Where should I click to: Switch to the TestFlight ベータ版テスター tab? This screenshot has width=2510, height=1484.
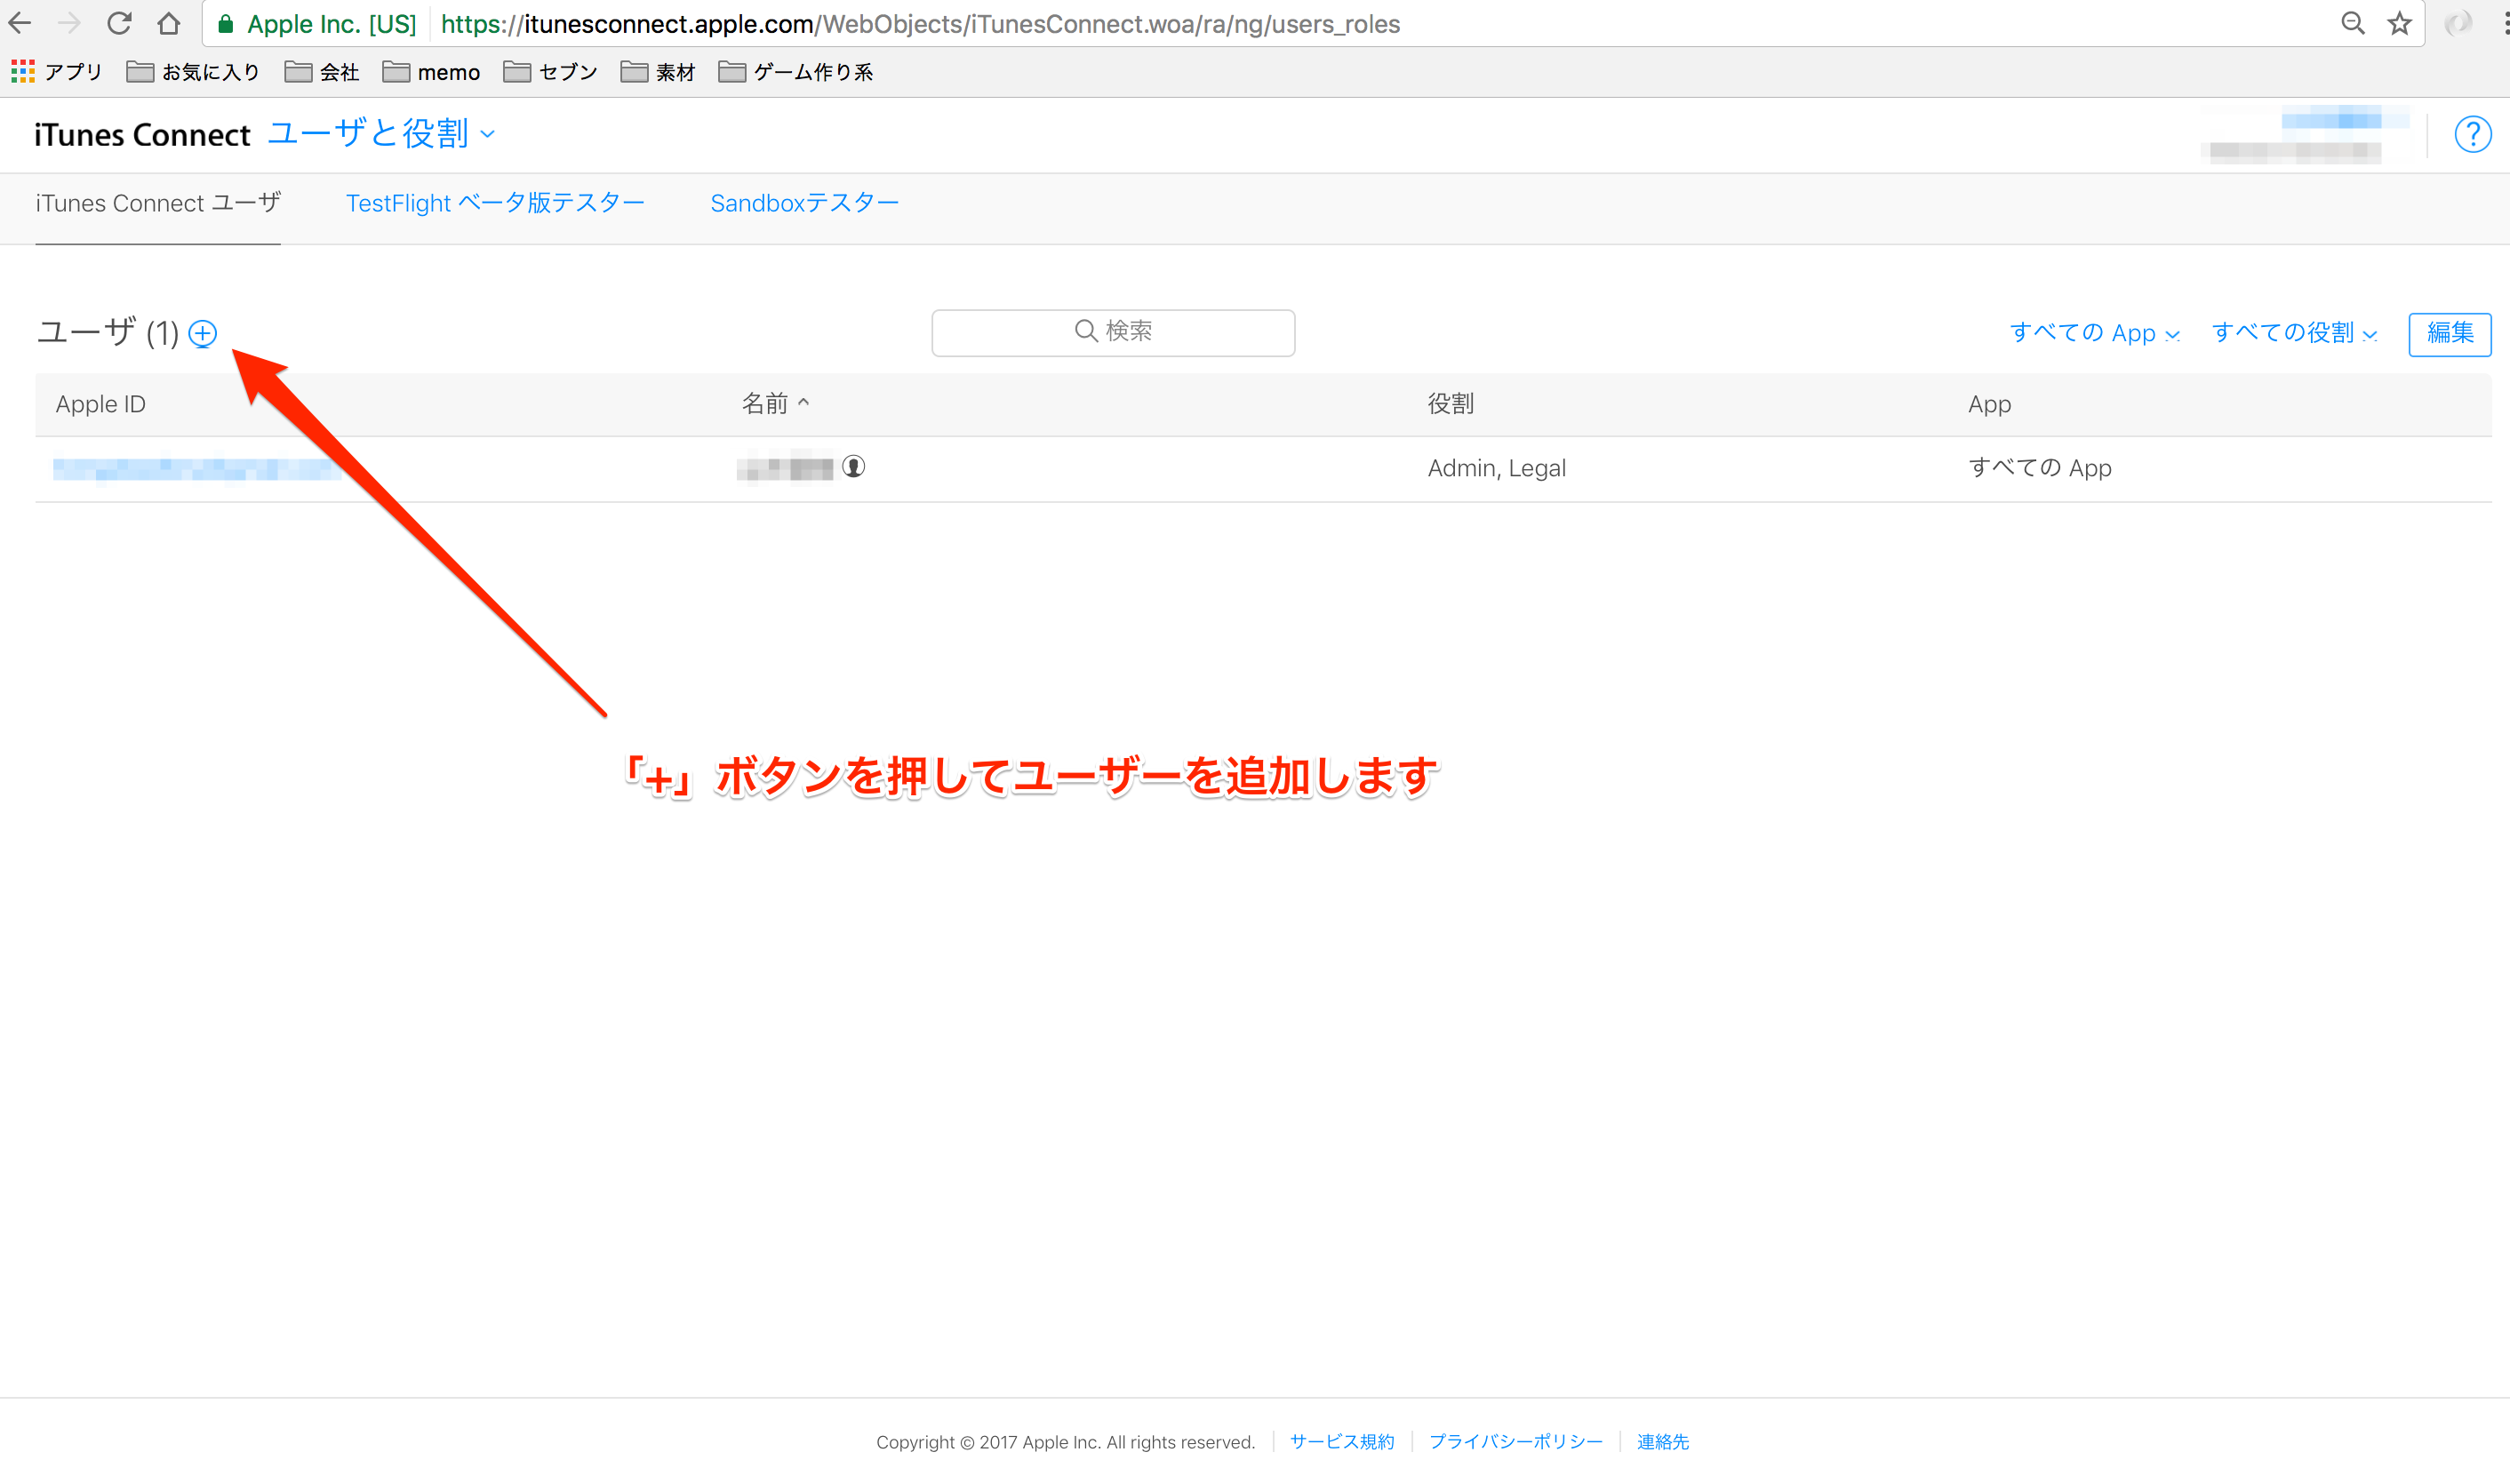point(495,203)
